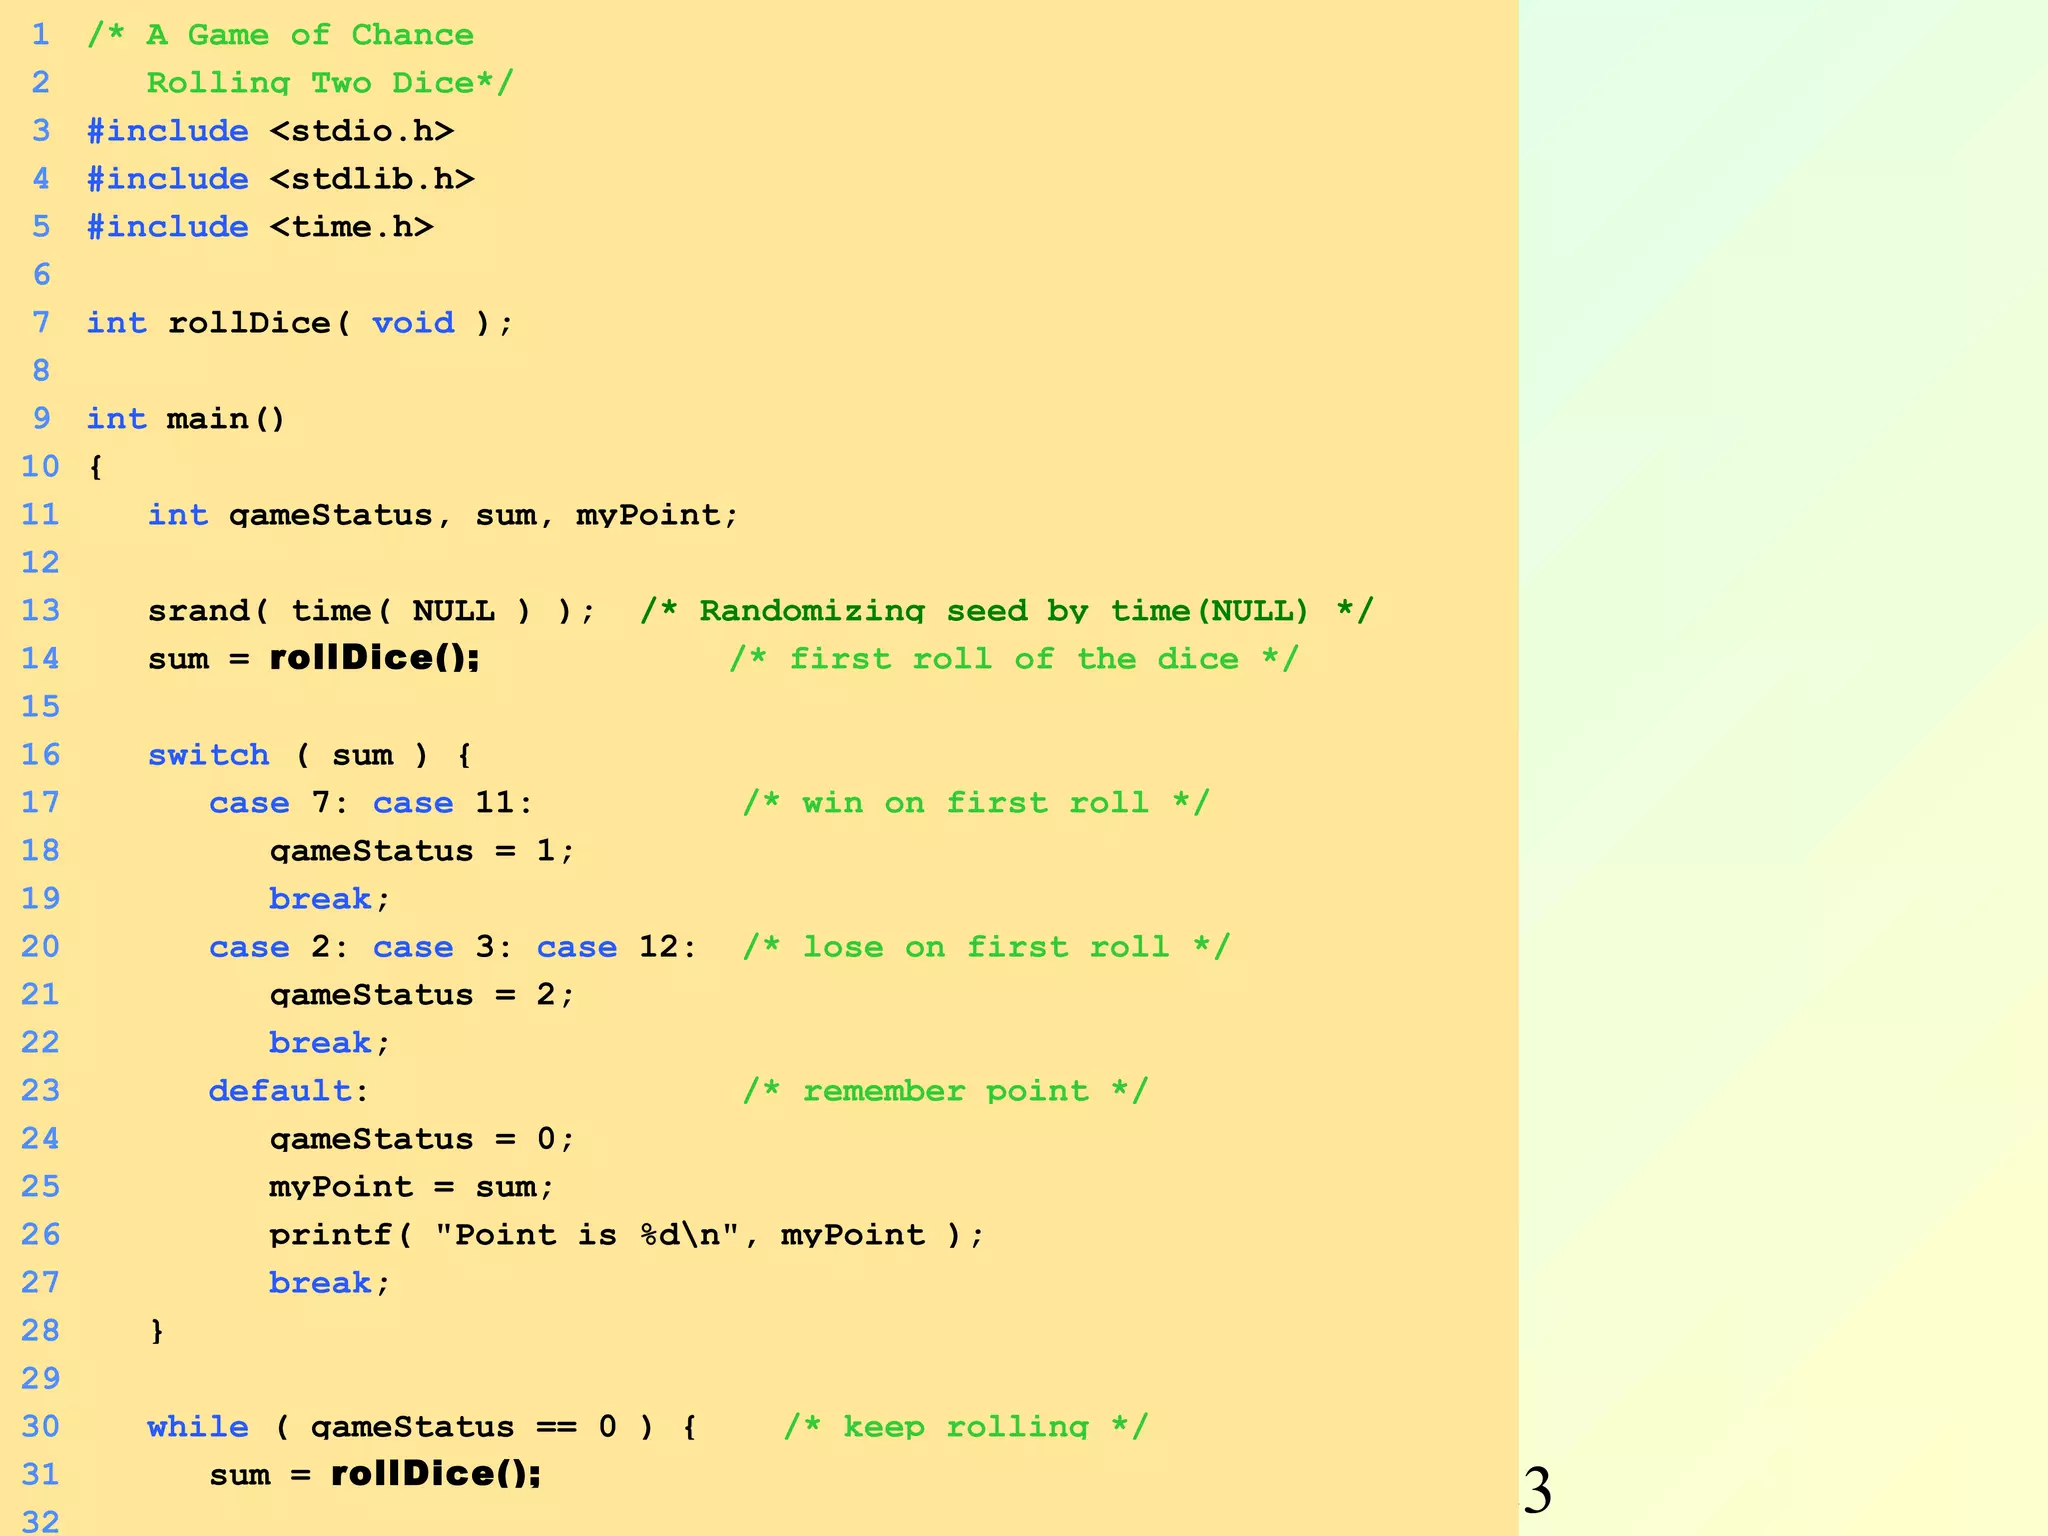This screenshot has height=1536, width=2048.
Task: Click the "default:" label
Action: (289, 1091)
